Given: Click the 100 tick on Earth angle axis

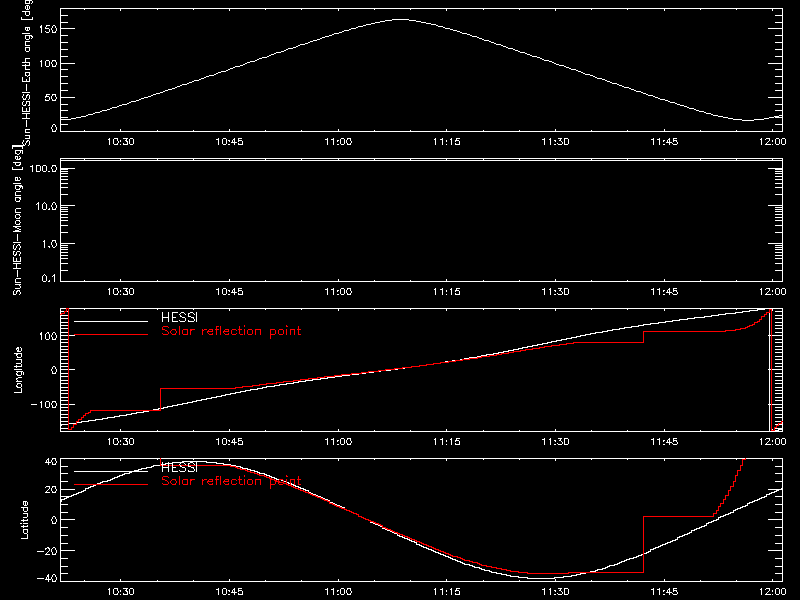Looking at the screenshot, I should [x=48, y=63].
